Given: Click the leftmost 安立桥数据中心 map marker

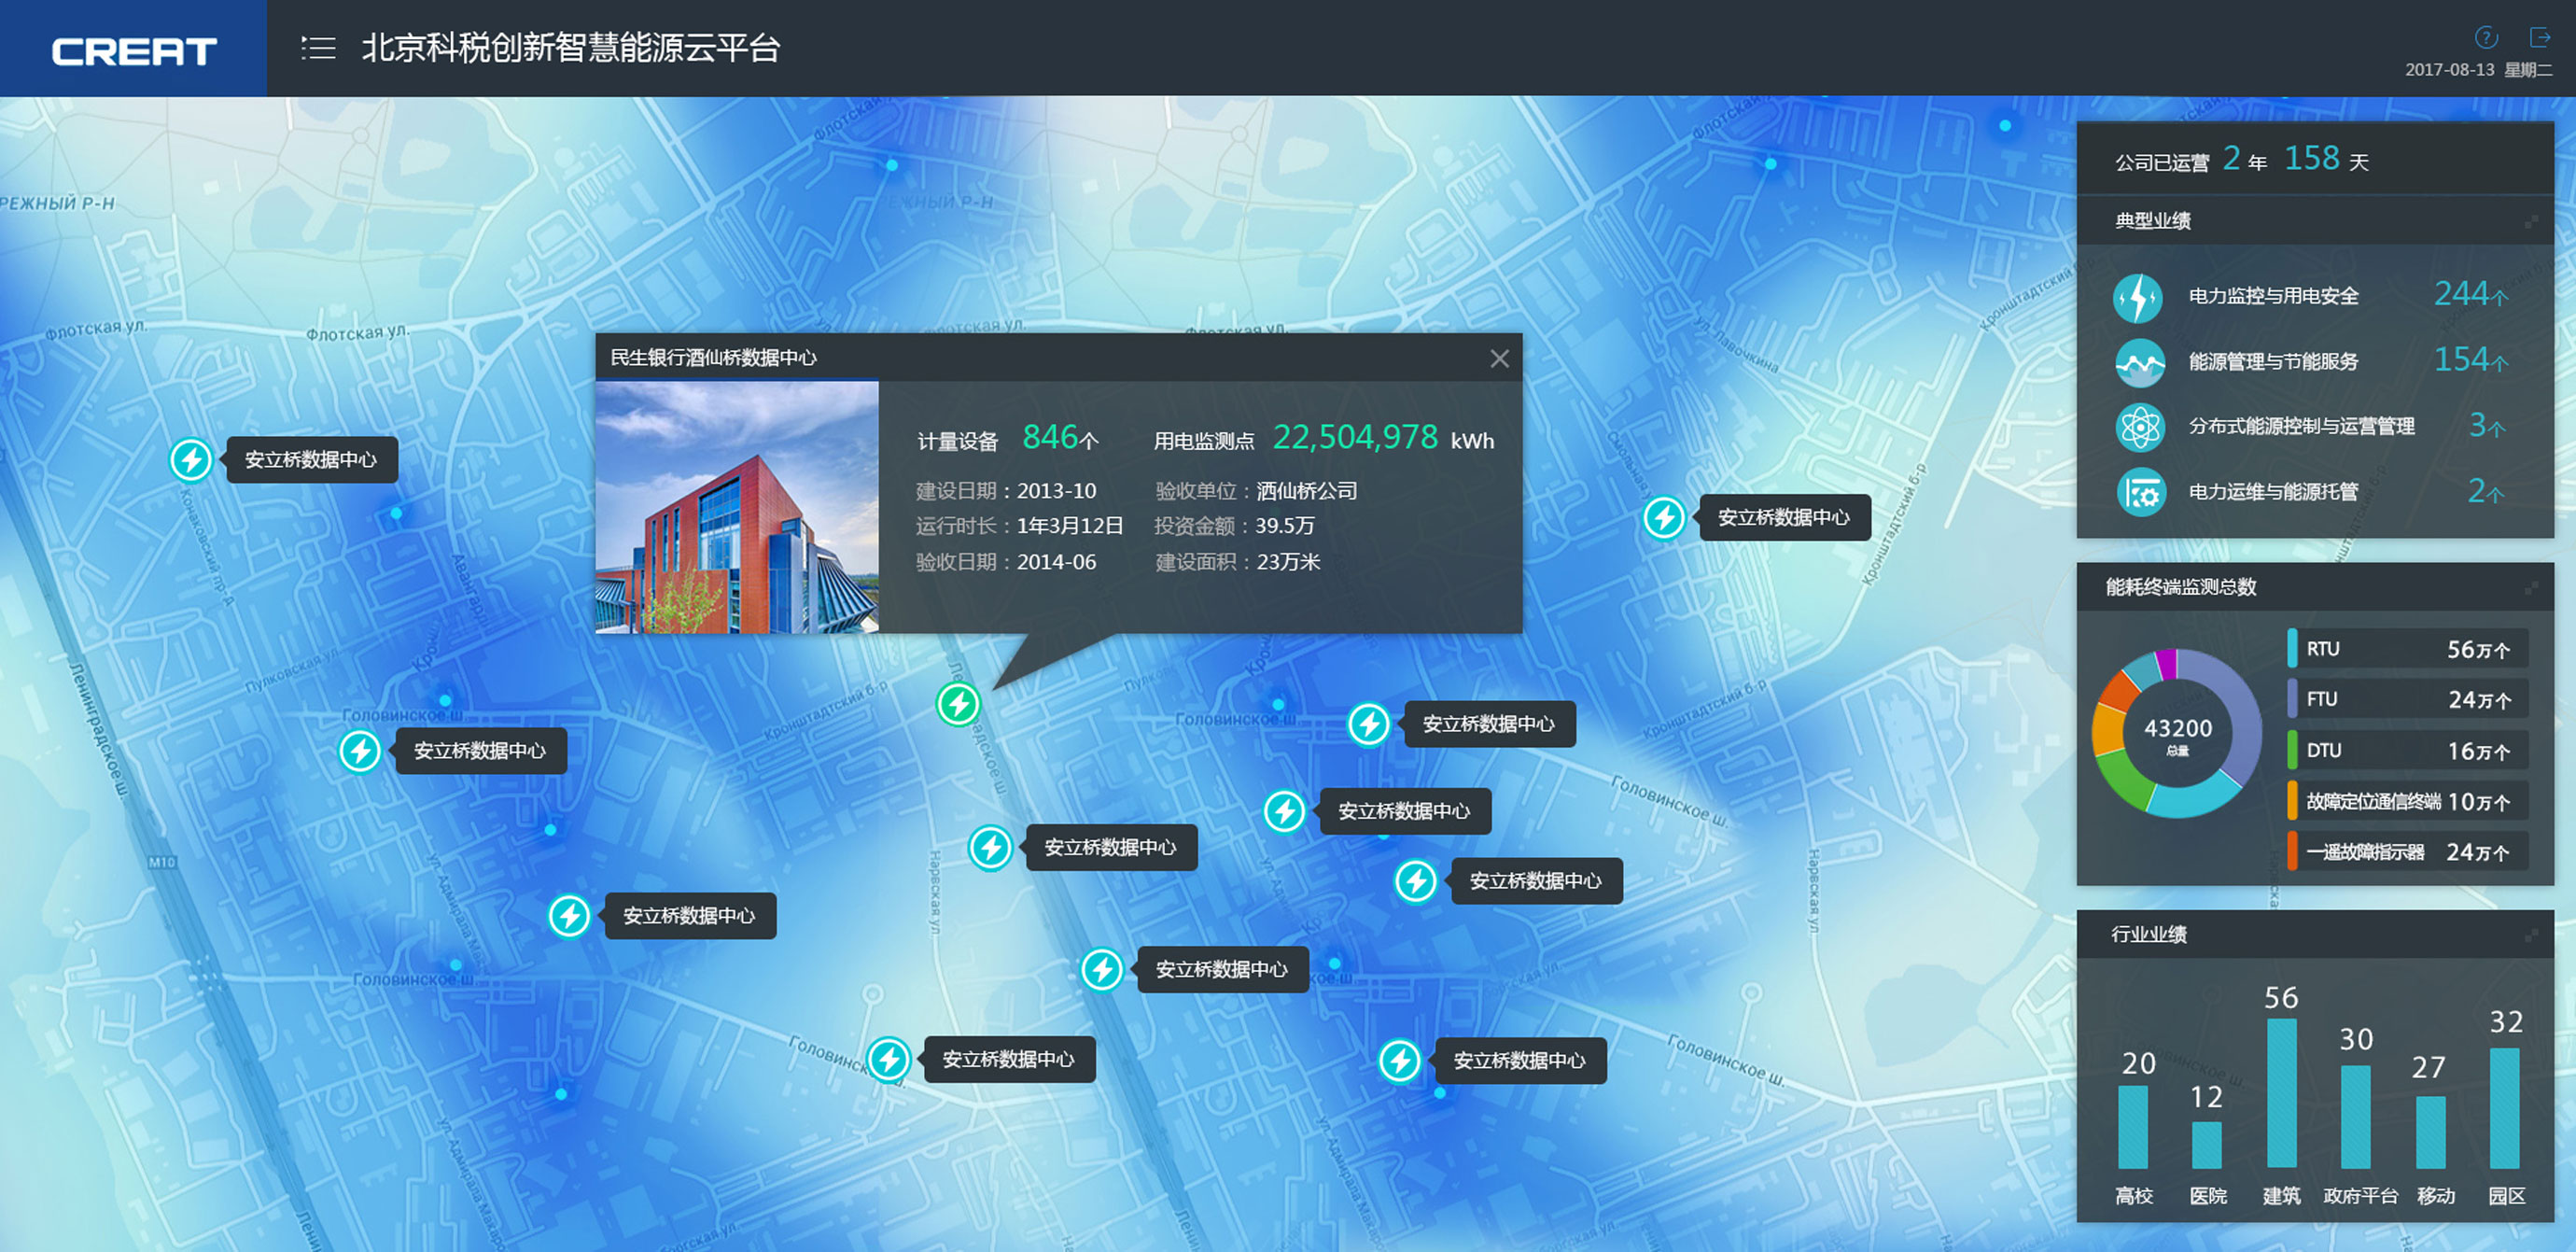Looking at the screenshot, I should 191,459.
